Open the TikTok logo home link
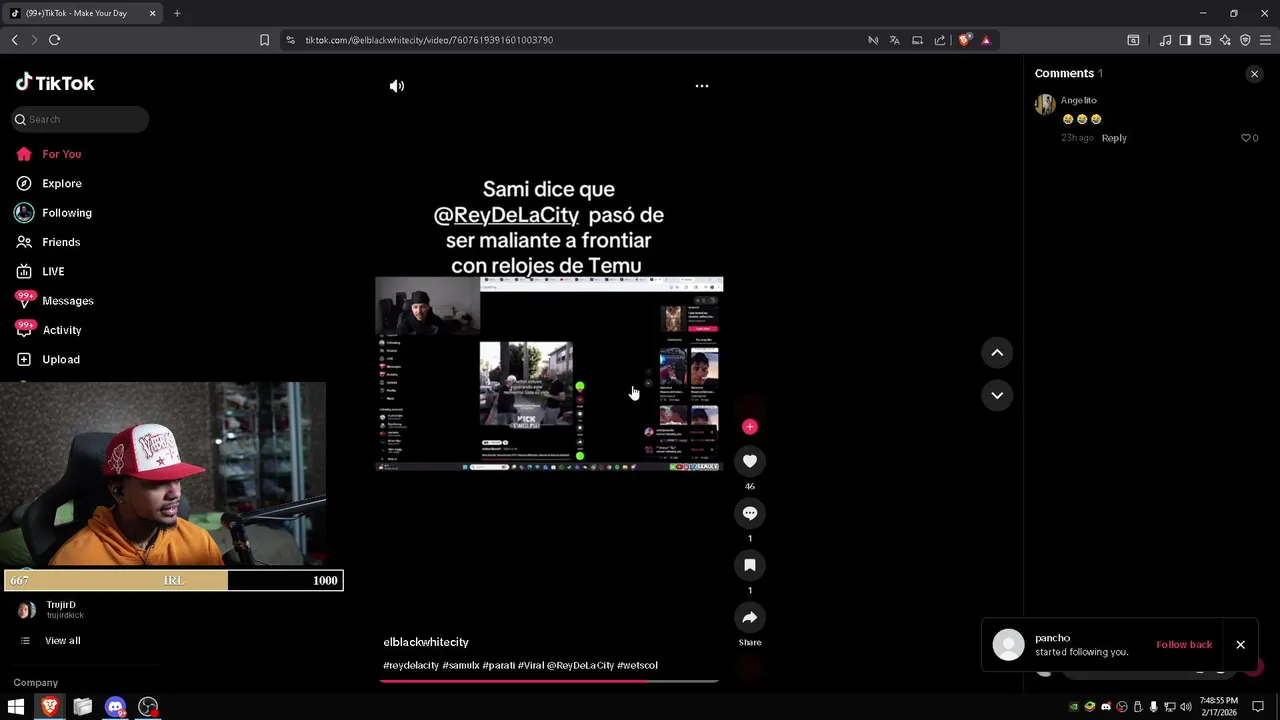The image size is (1280, 720). pyautogui.click(x=55, y=83)
